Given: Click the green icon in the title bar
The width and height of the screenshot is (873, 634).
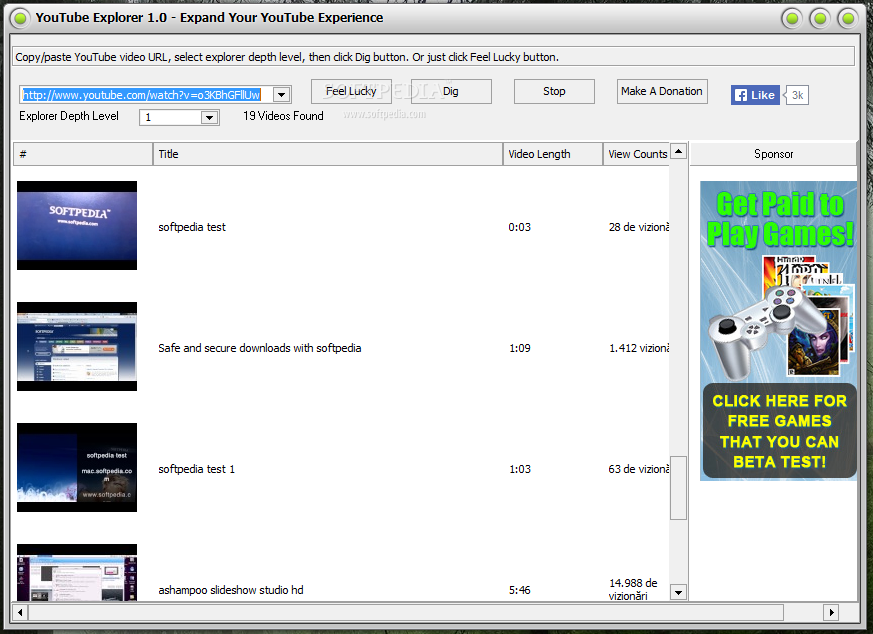Looking at the screenshot, I should point(20,18).
